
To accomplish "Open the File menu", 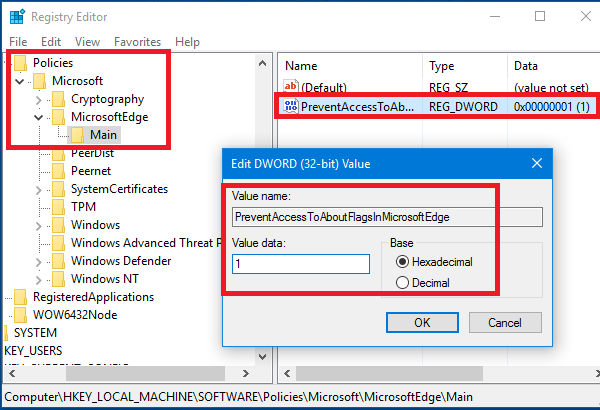I will click(x=18, y=41).
